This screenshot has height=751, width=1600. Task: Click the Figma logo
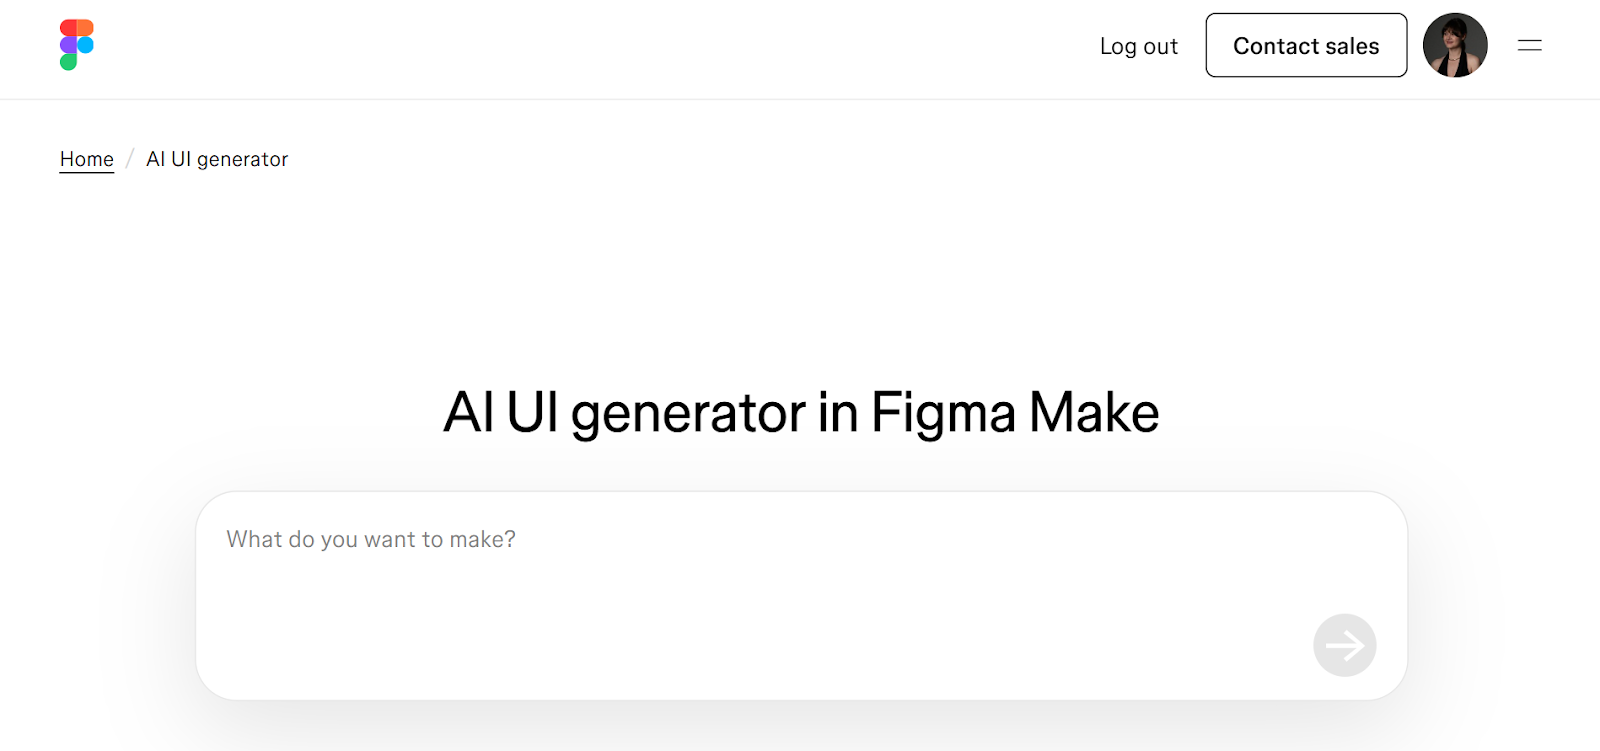pos(77,45)
